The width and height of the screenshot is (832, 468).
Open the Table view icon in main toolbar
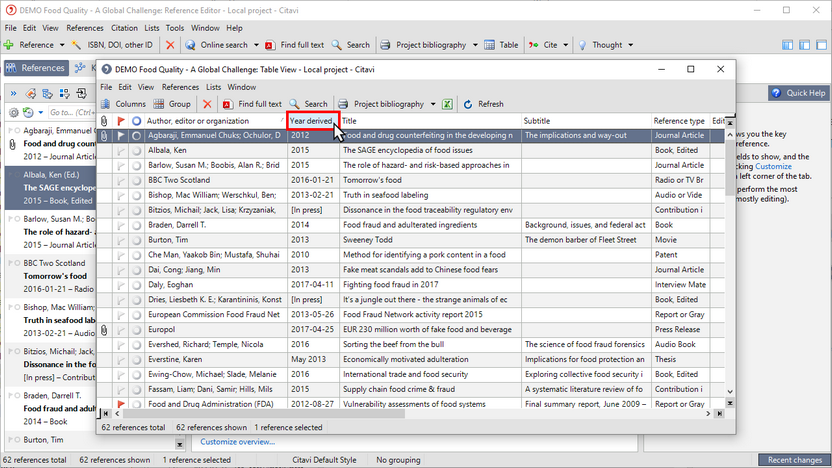(x=489, y=45)
